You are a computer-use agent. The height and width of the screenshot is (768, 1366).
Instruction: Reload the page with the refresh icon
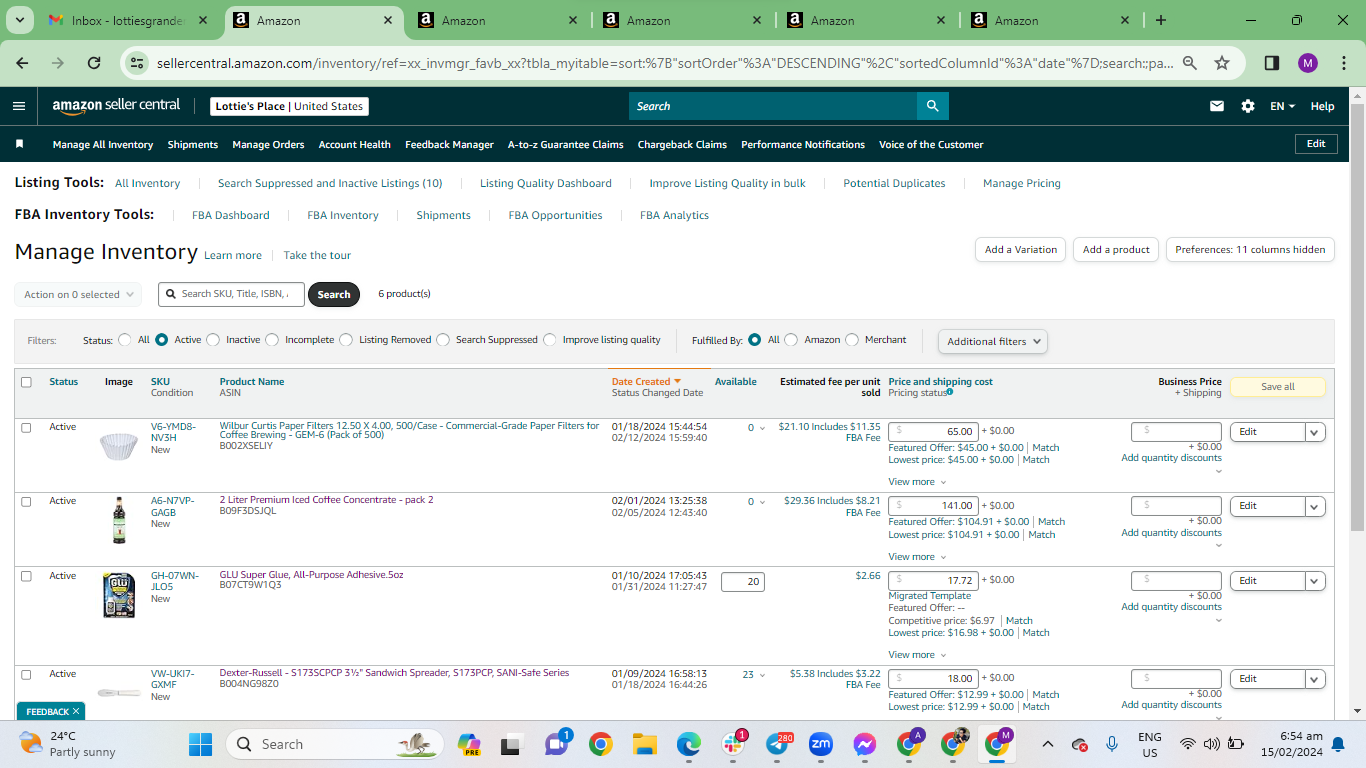[94, 63]
